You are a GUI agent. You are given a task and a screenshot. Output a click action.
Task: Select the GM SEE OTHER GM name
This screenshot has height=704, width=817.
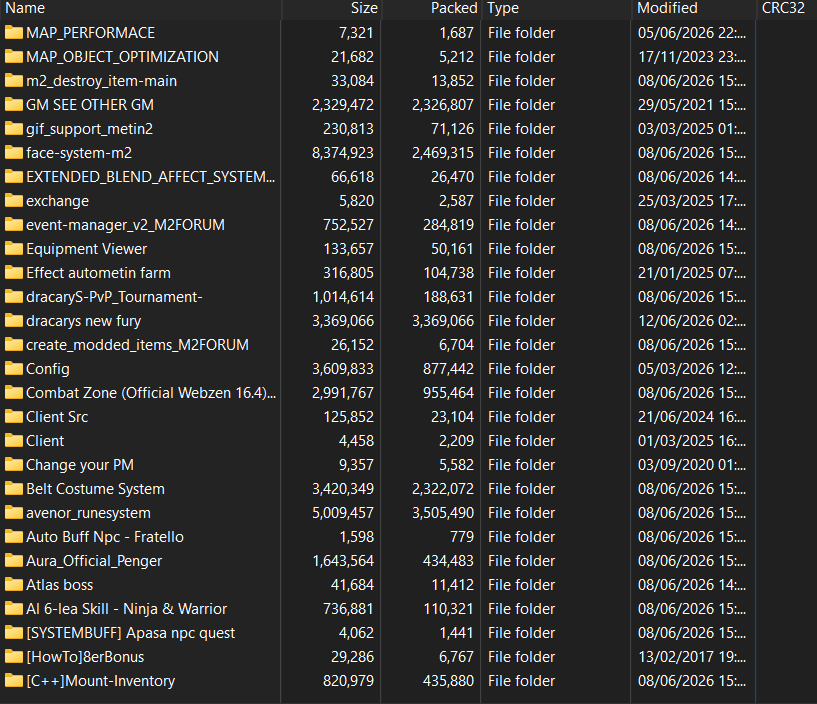coord(90,105)
